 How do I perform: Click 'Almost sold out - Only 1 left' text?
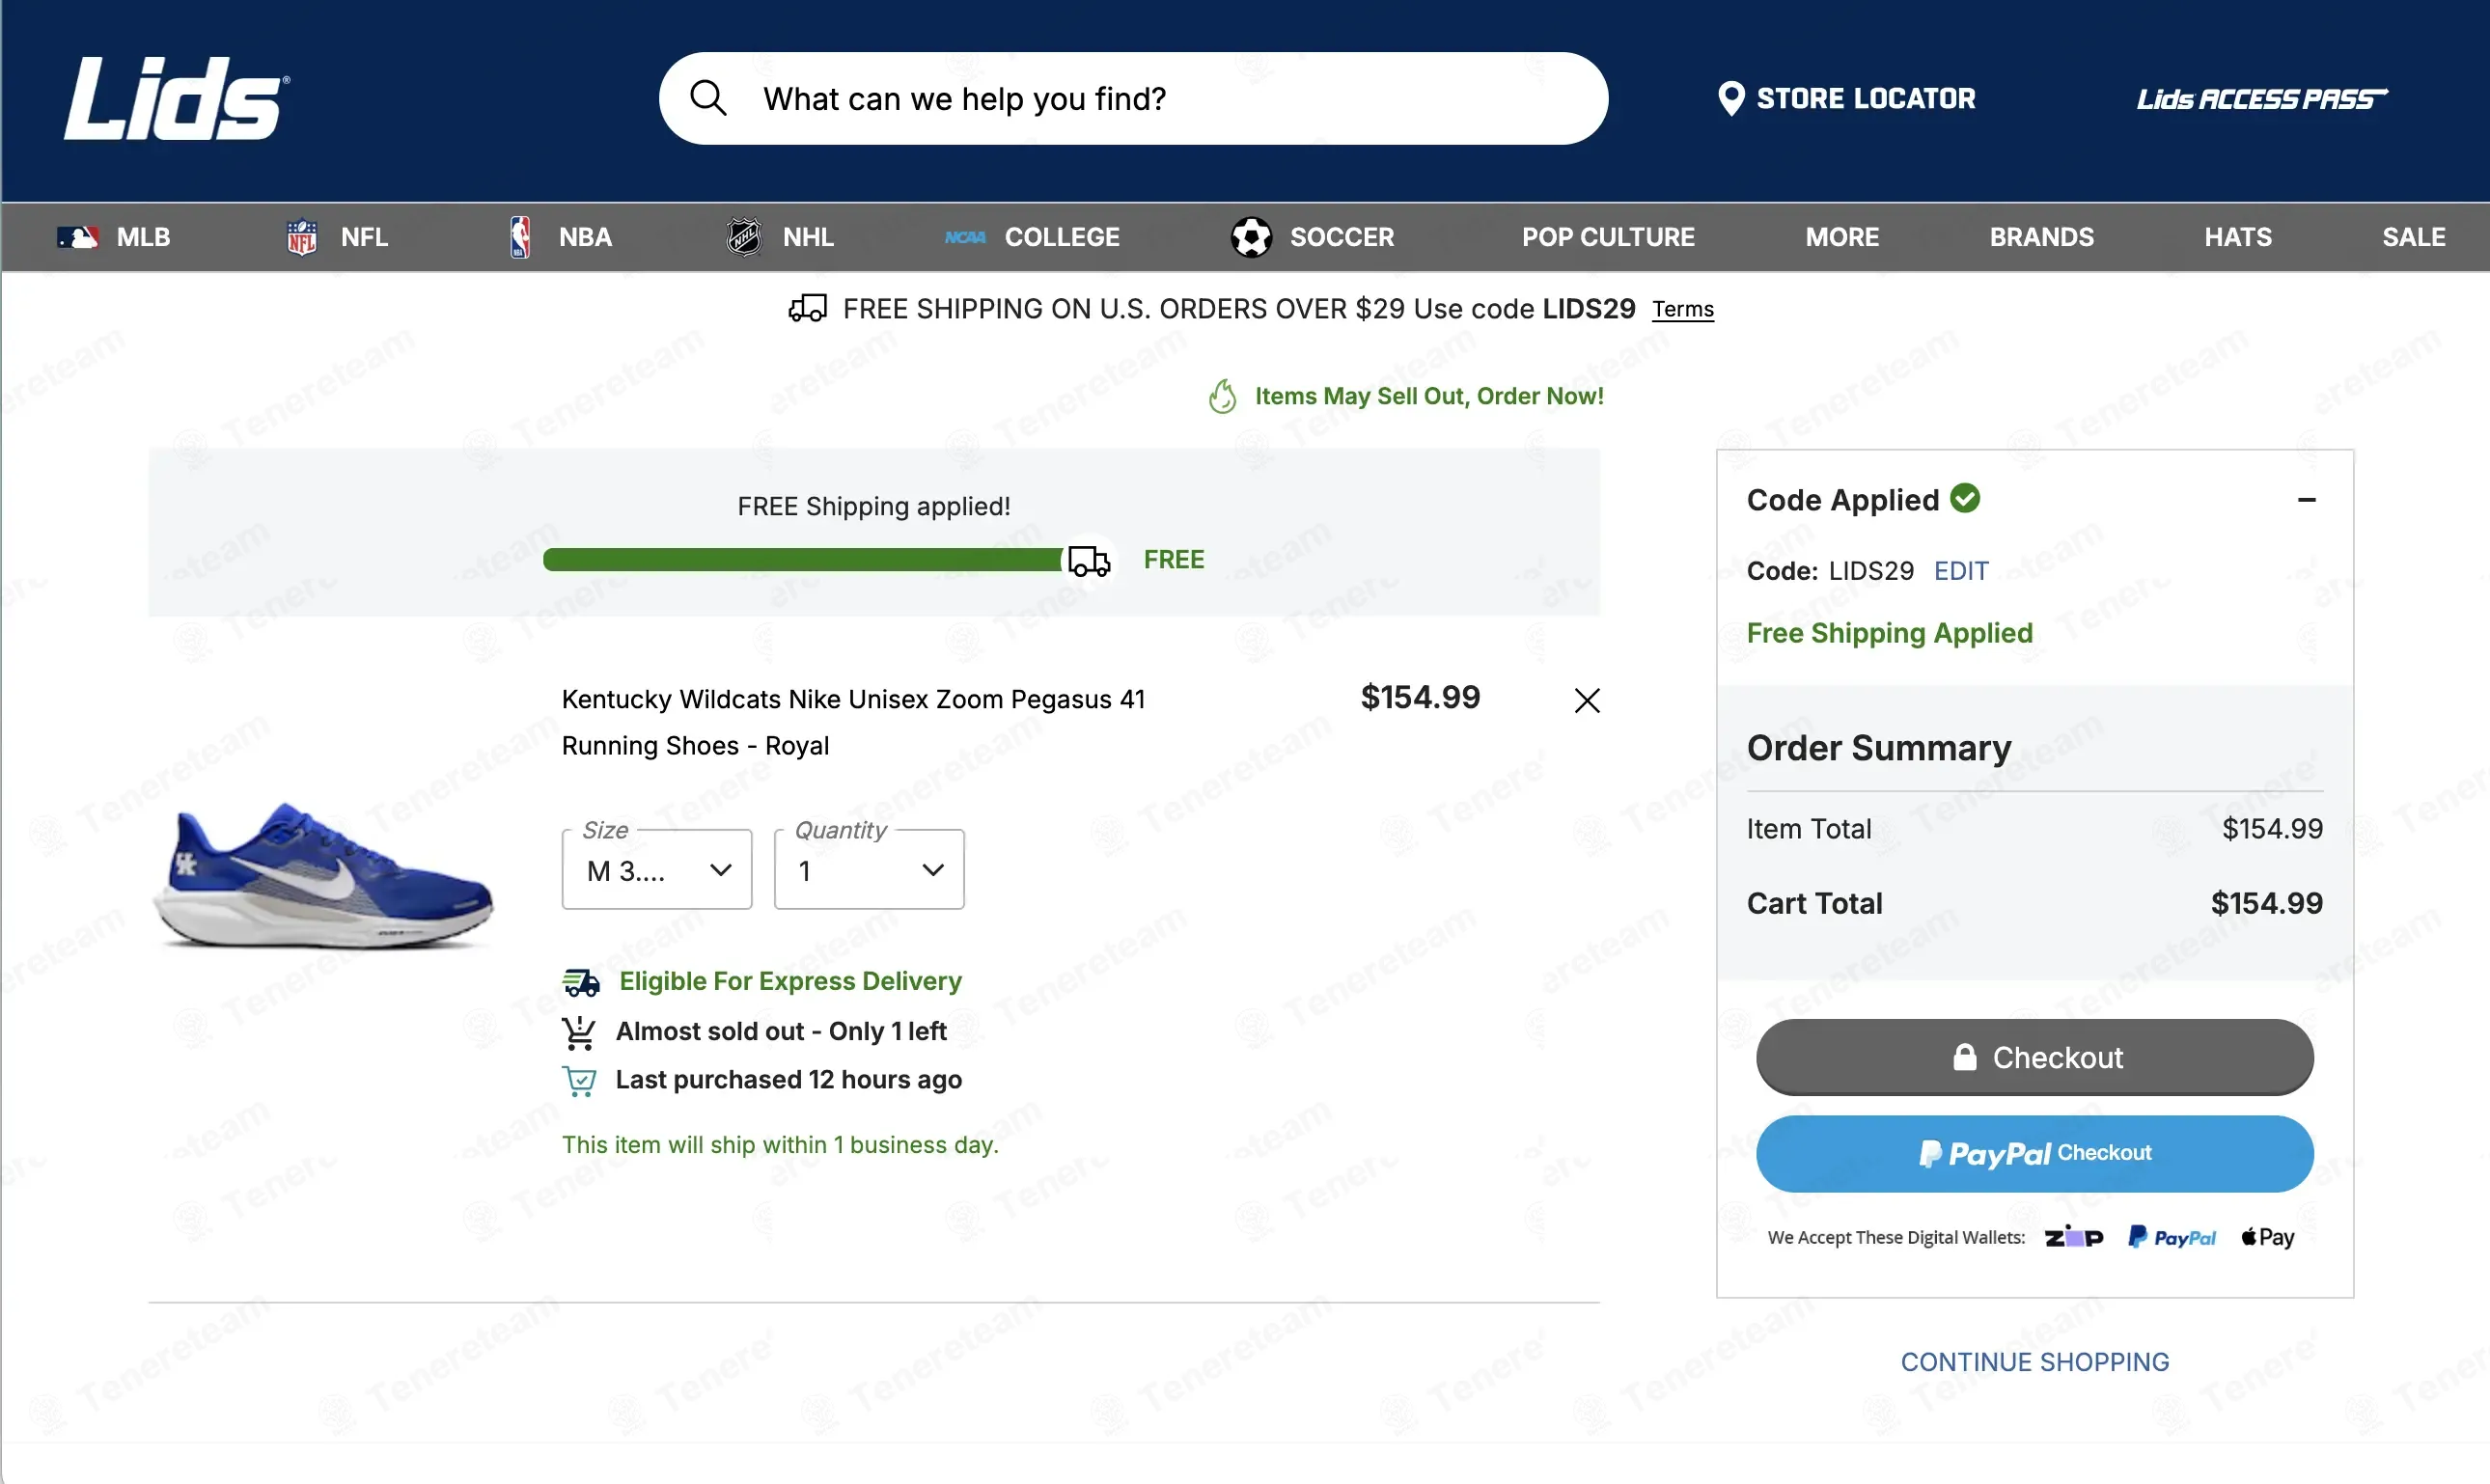[781, 1031]
